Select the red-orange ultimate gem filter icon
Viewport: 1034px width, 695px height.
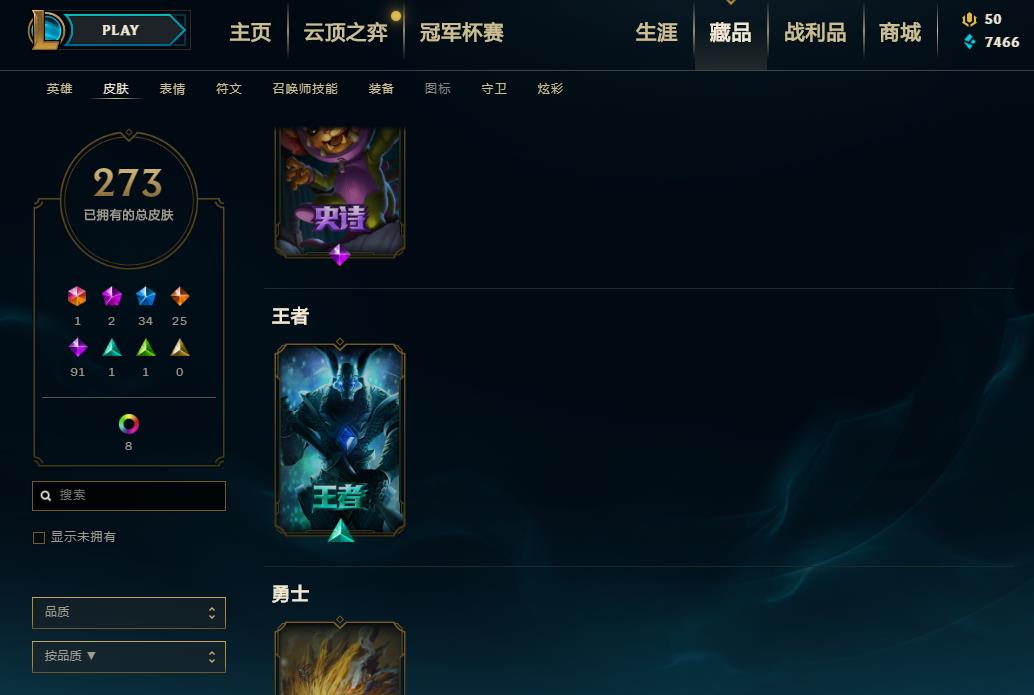[77, 296]
